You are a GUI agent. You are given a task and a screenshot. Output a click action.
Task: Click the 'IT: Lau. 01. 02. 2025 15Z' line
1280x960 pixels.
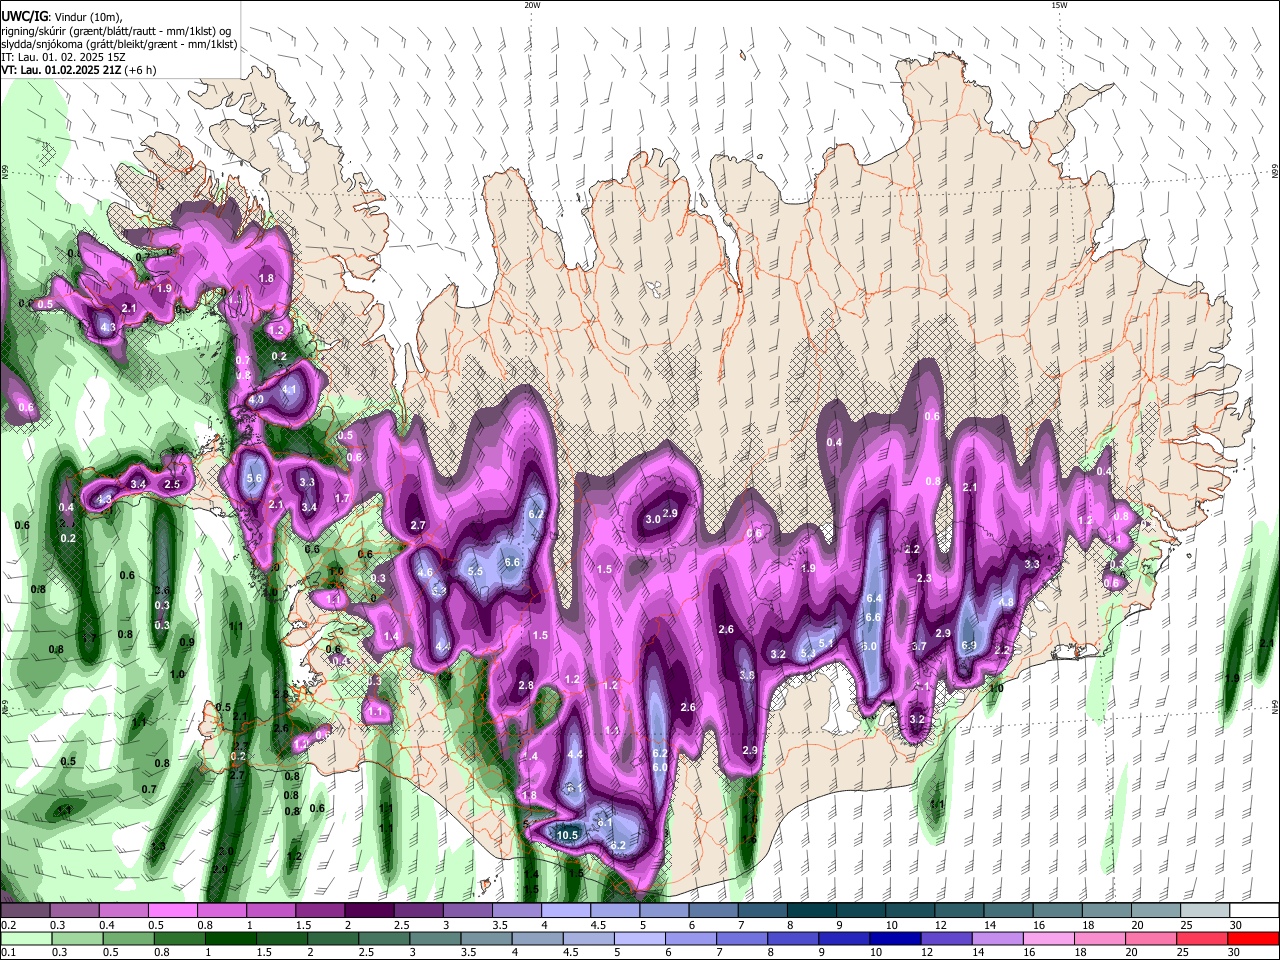(63, 57)
